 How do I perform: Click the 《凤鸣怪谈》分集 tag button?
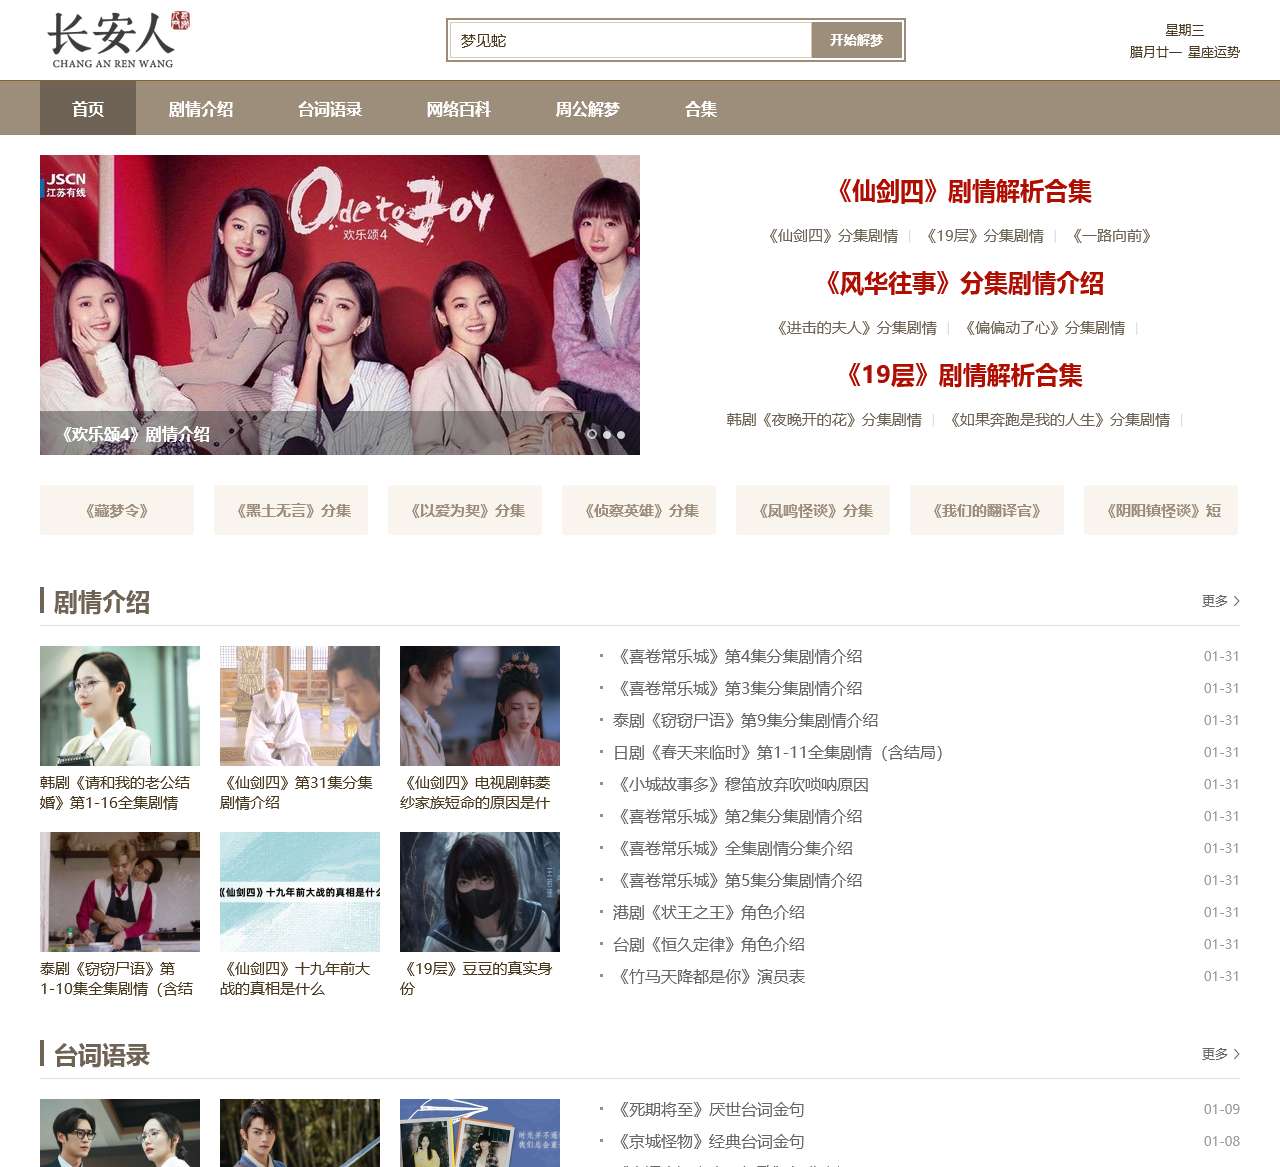point(813,510)
